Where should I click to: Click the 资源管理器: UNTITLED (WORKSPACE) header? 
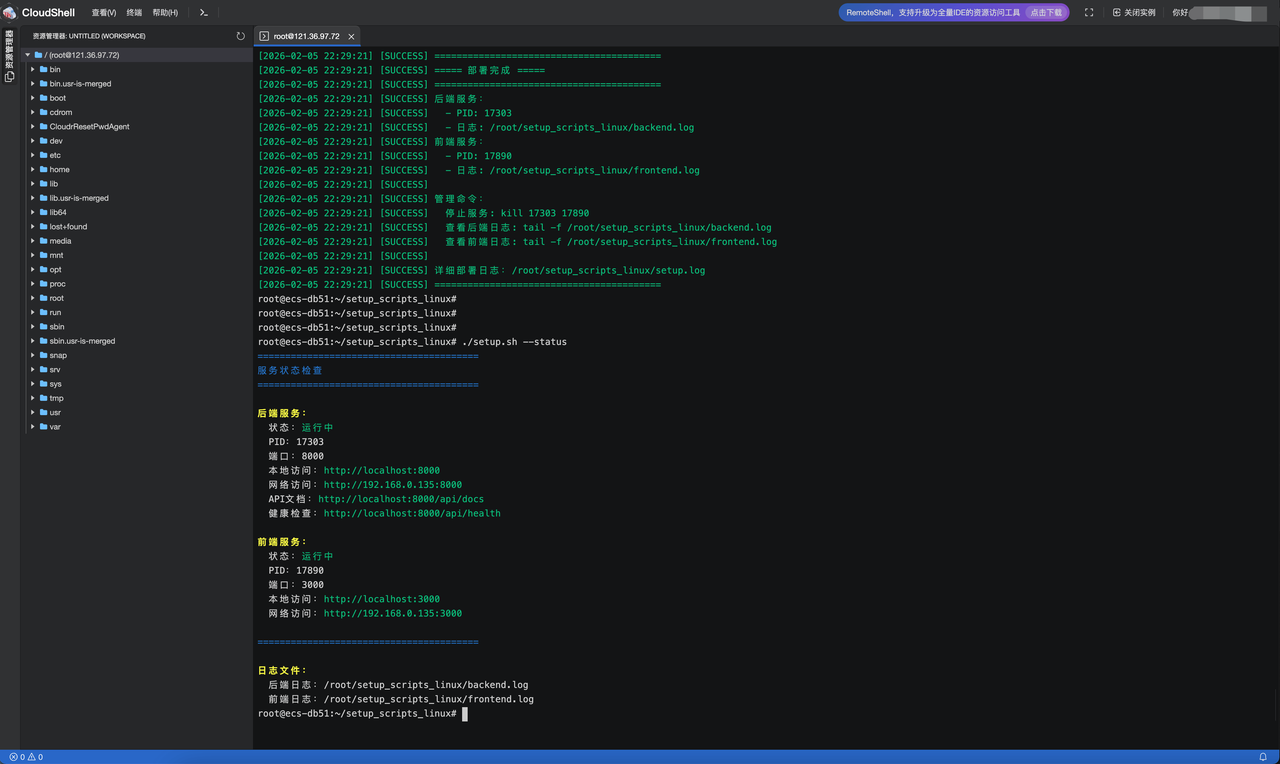coord(89,36)
